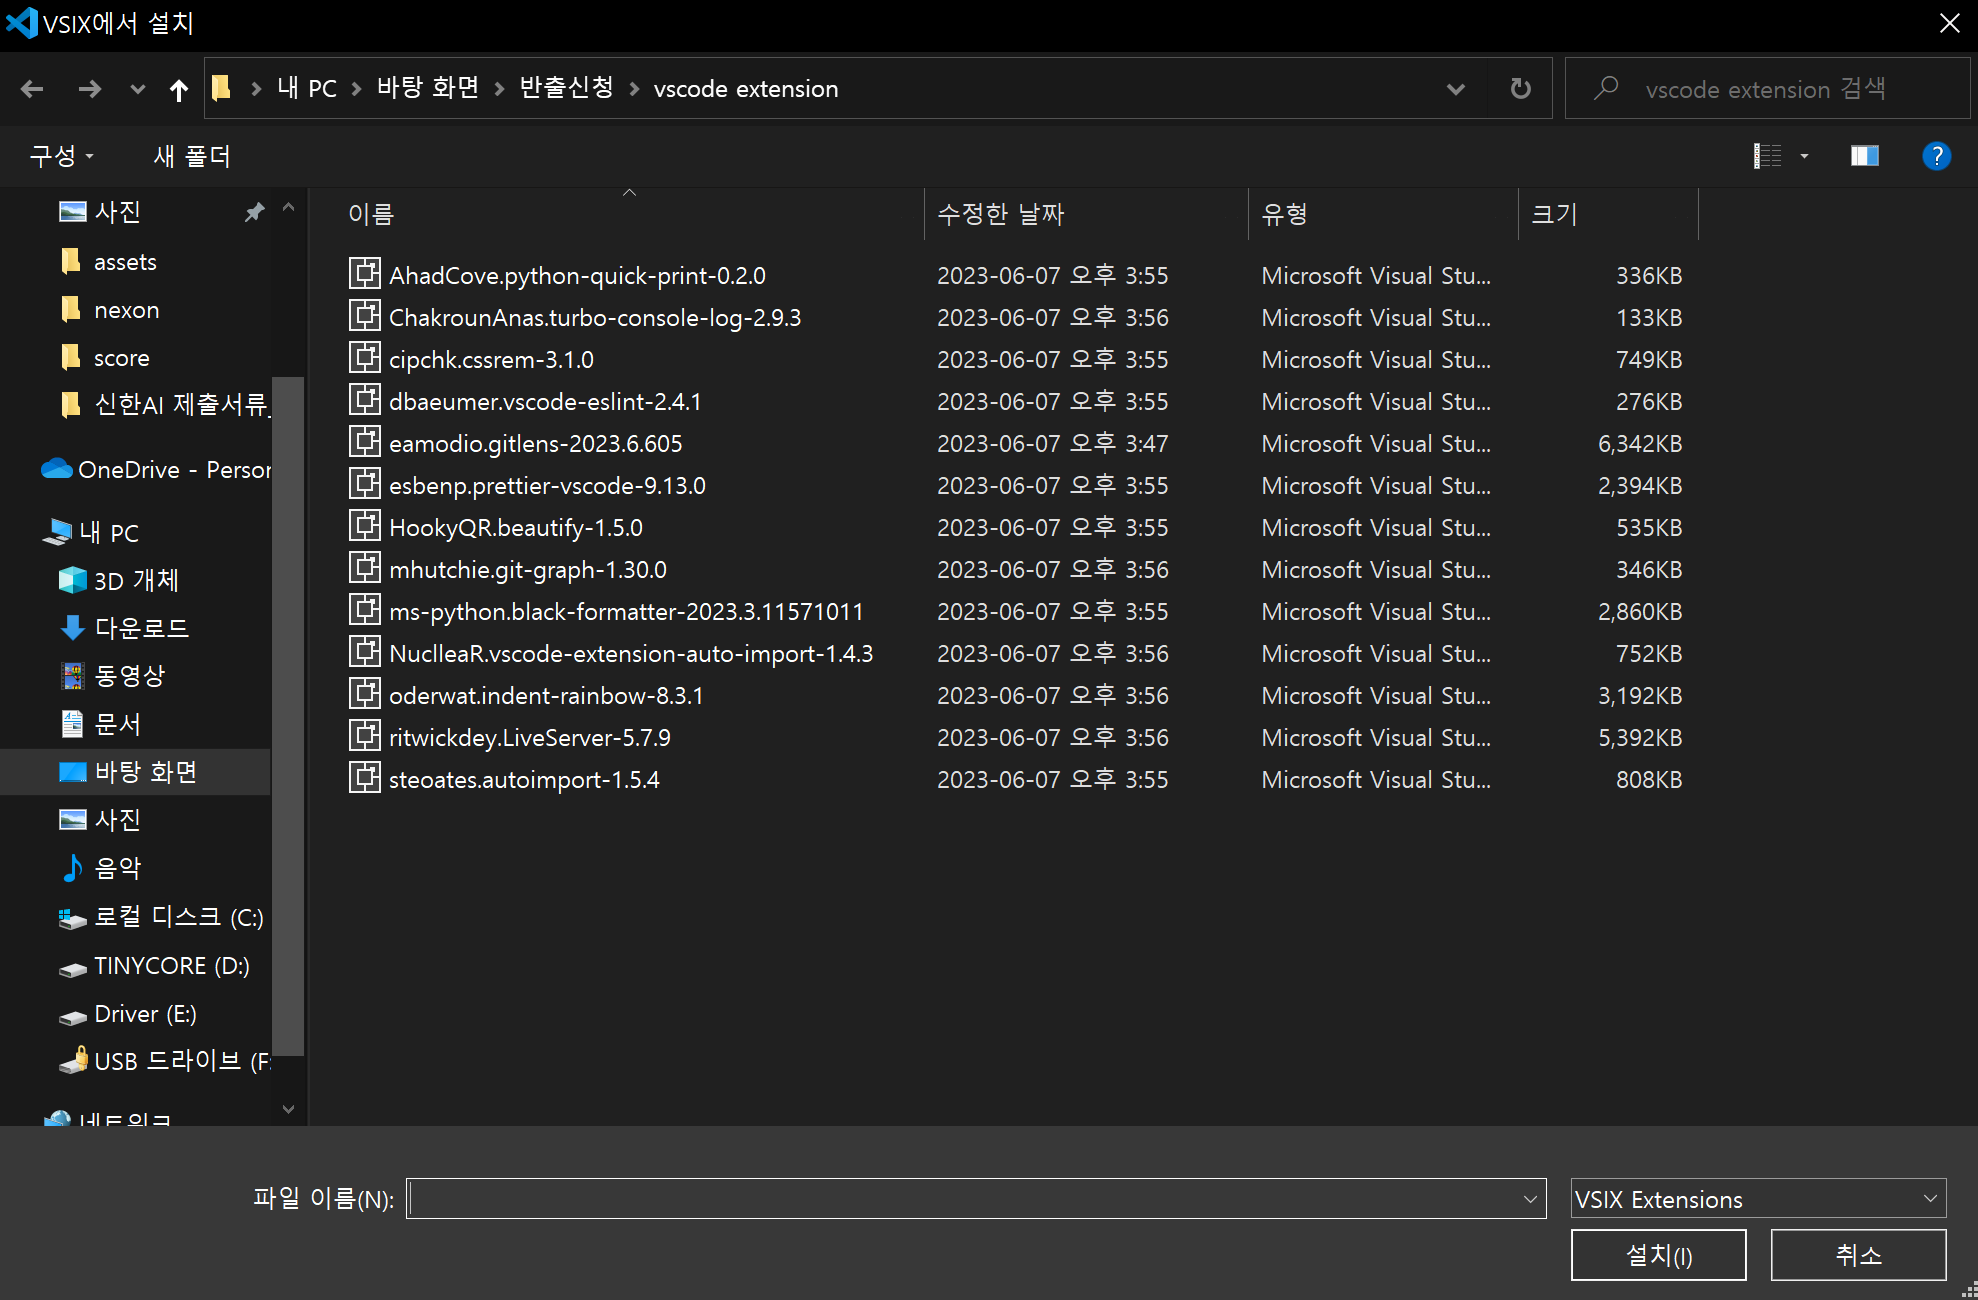Select 바탕 화면 breadcrumb in address bar
1978x1300 pixels.
pos(428,88)
